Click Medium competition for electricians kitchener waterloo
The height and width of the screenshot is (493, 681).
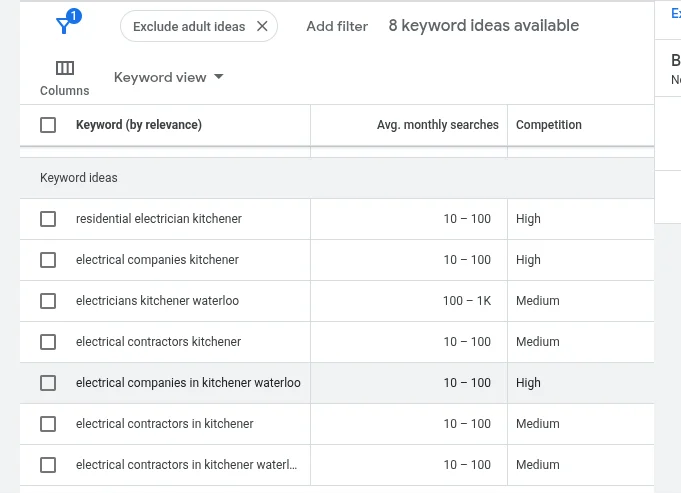(x=538, y=301)
